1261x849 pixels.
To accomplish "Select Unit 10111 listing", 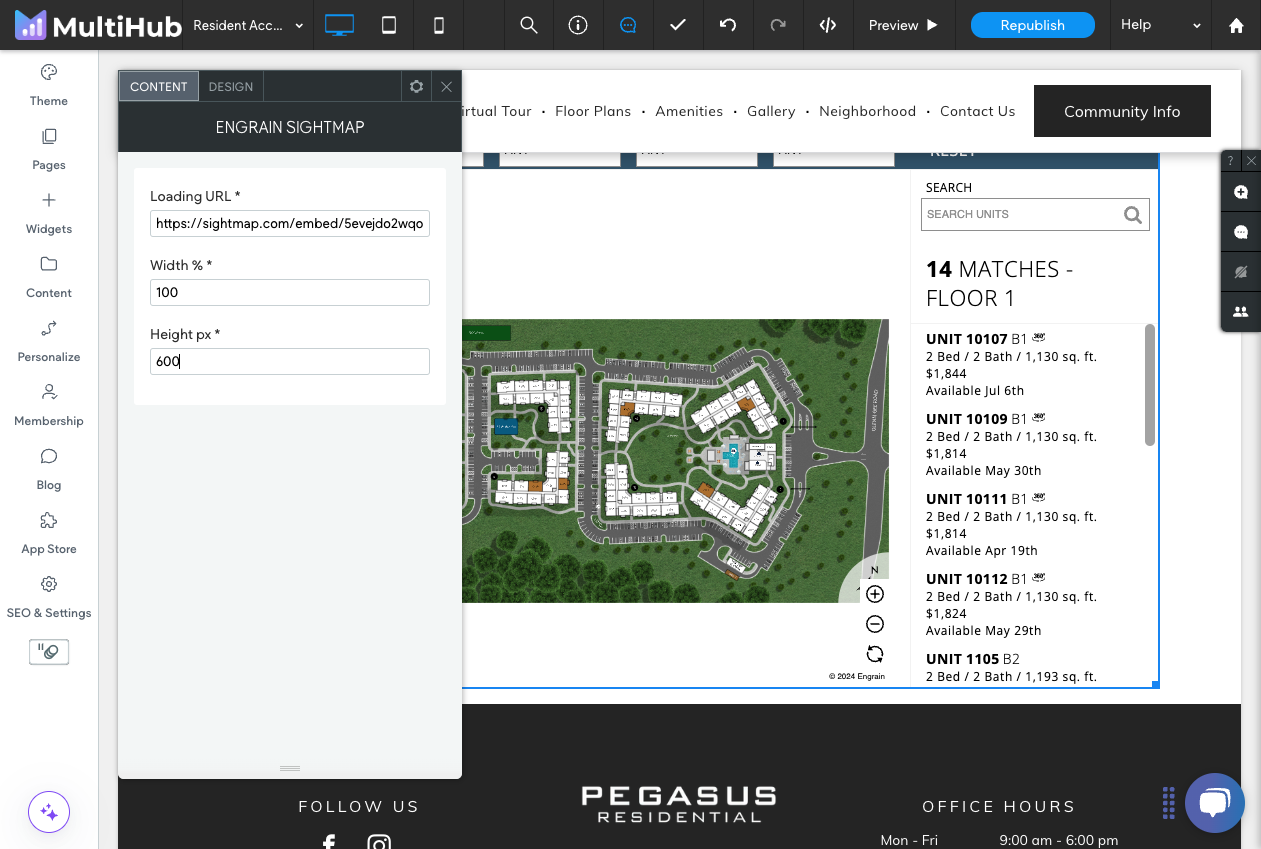I will pos(1028,524).
